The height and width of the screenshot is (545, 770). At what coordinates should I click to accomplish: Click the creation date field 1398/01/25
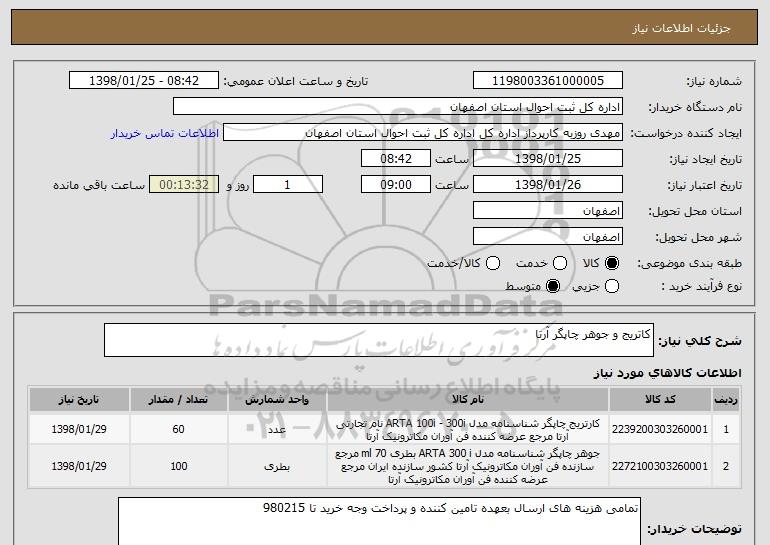[548, 159]
